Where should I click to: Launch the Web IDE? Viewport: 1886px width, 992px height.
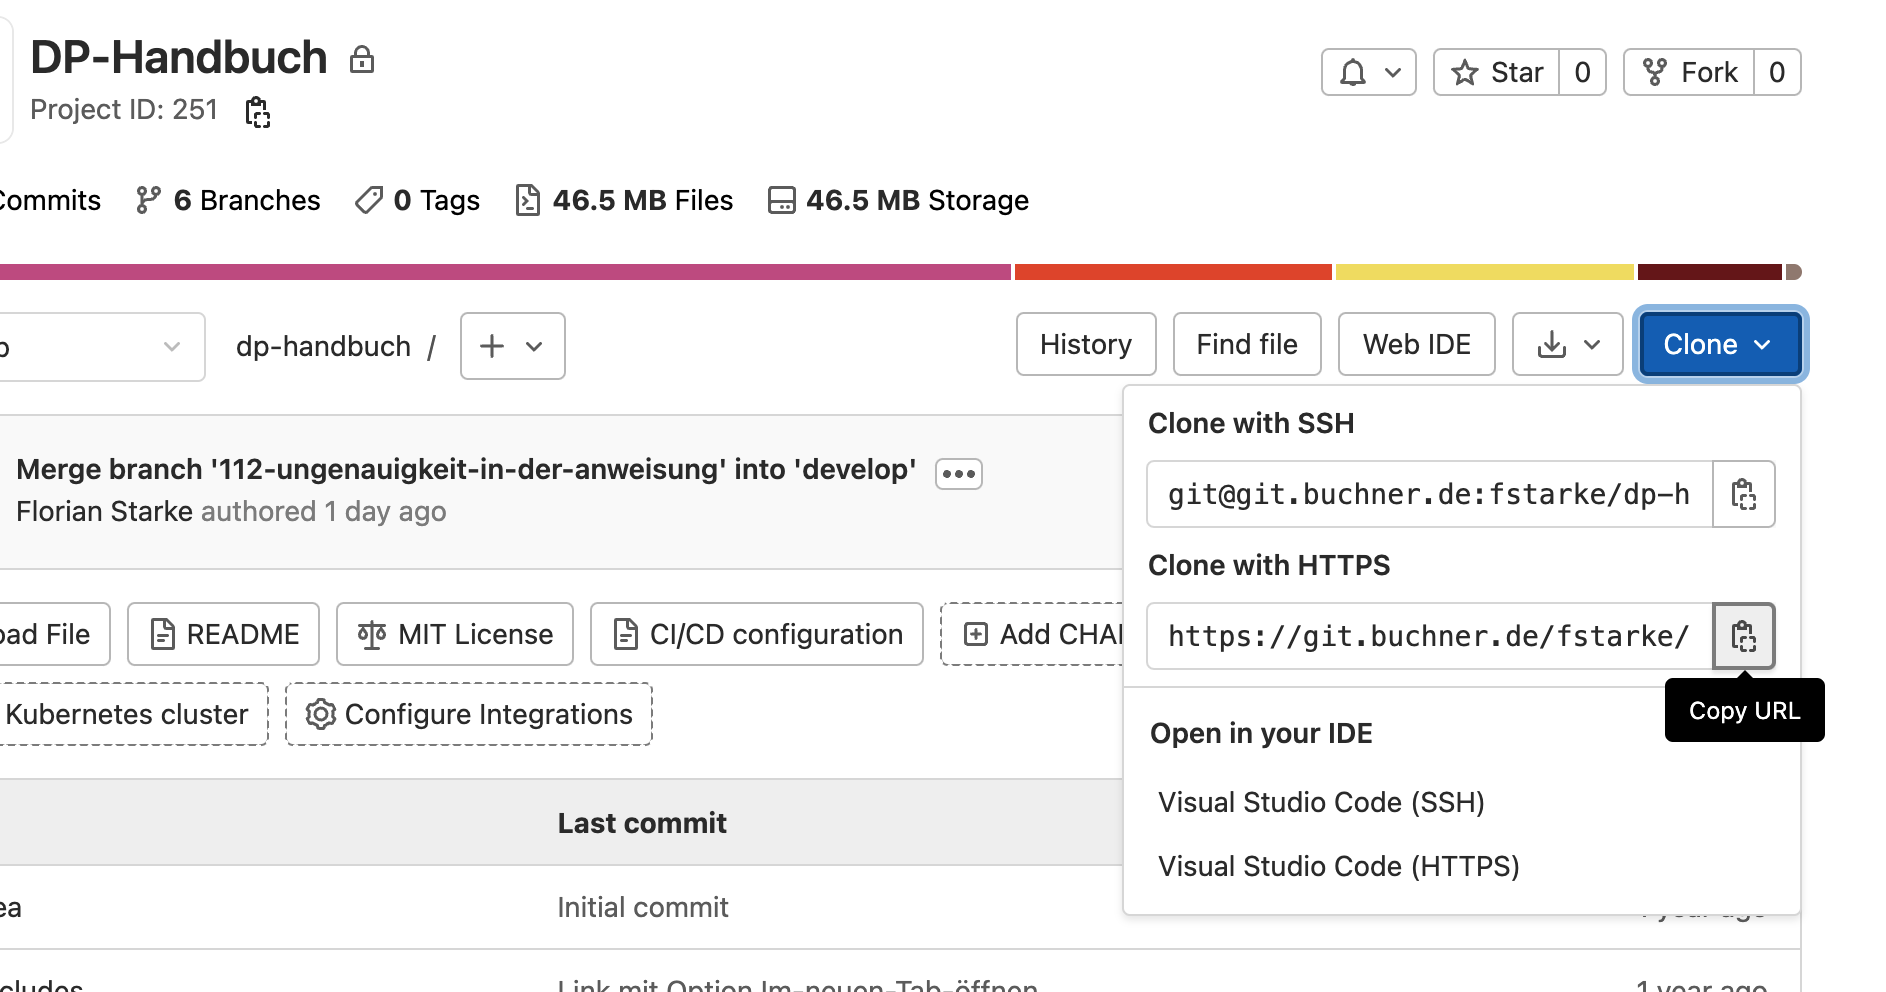(1416, 345)
